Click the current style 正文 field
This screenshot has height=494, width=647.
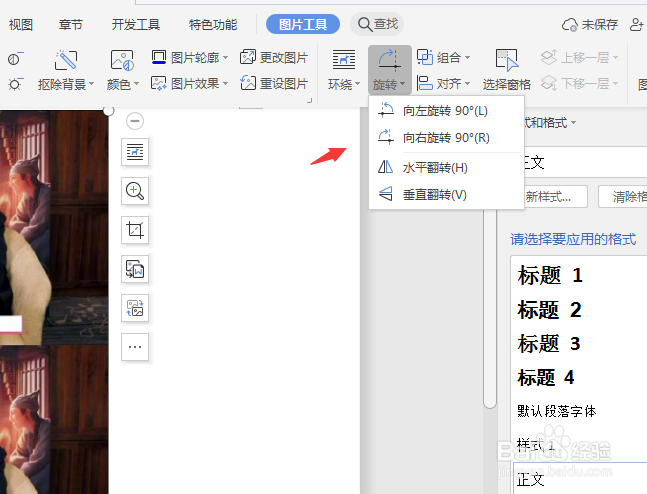tap(586, 162)
